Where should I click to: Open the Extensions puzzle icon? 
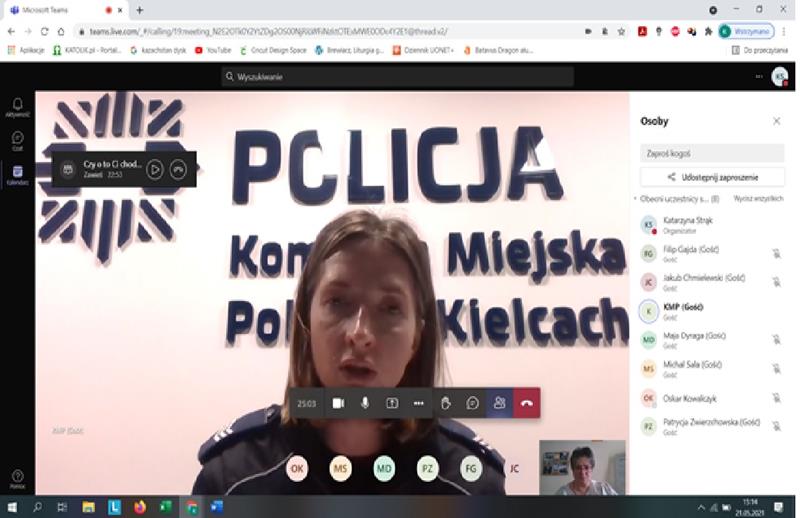click(708, 32)
